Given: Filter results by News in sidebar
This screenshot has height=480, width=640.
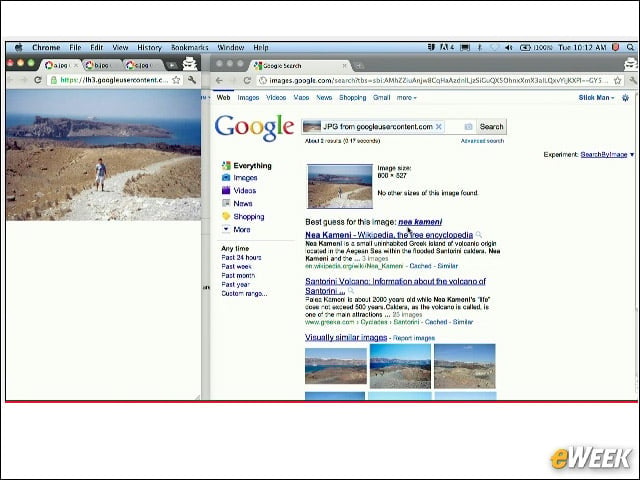Looking at the screenshot, I should [243, 203].
